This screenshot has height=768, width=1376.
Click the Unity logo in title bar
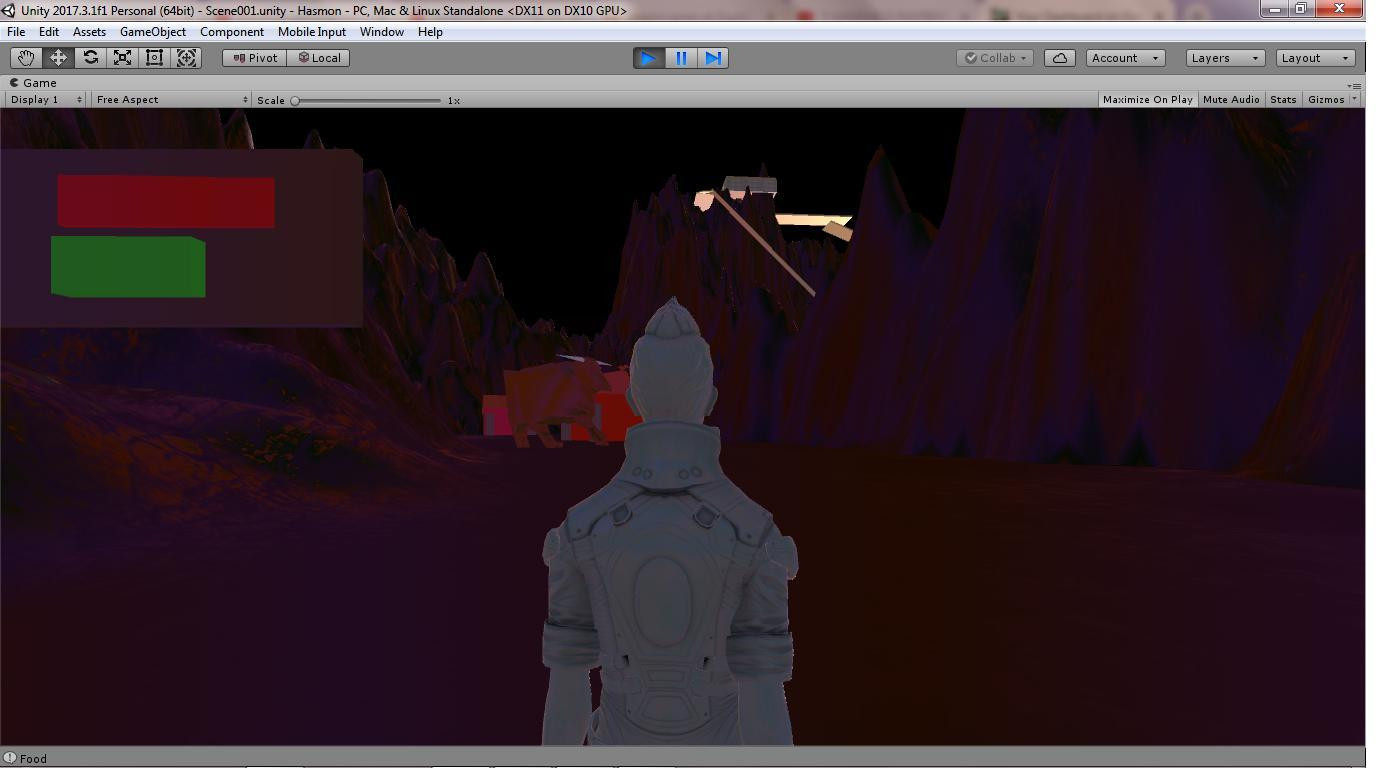point(8,10)
